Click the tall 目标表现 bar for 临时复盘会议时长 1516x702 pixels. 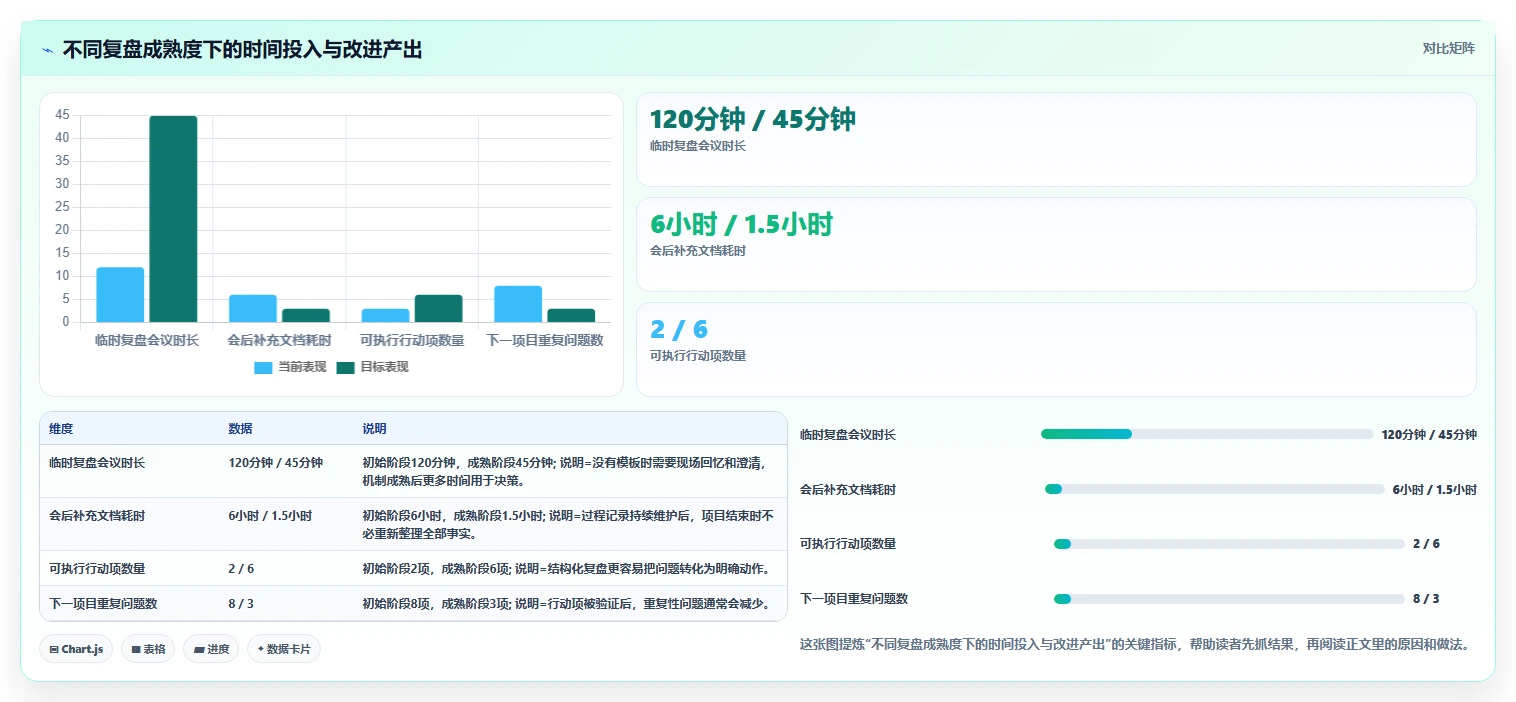174,219
